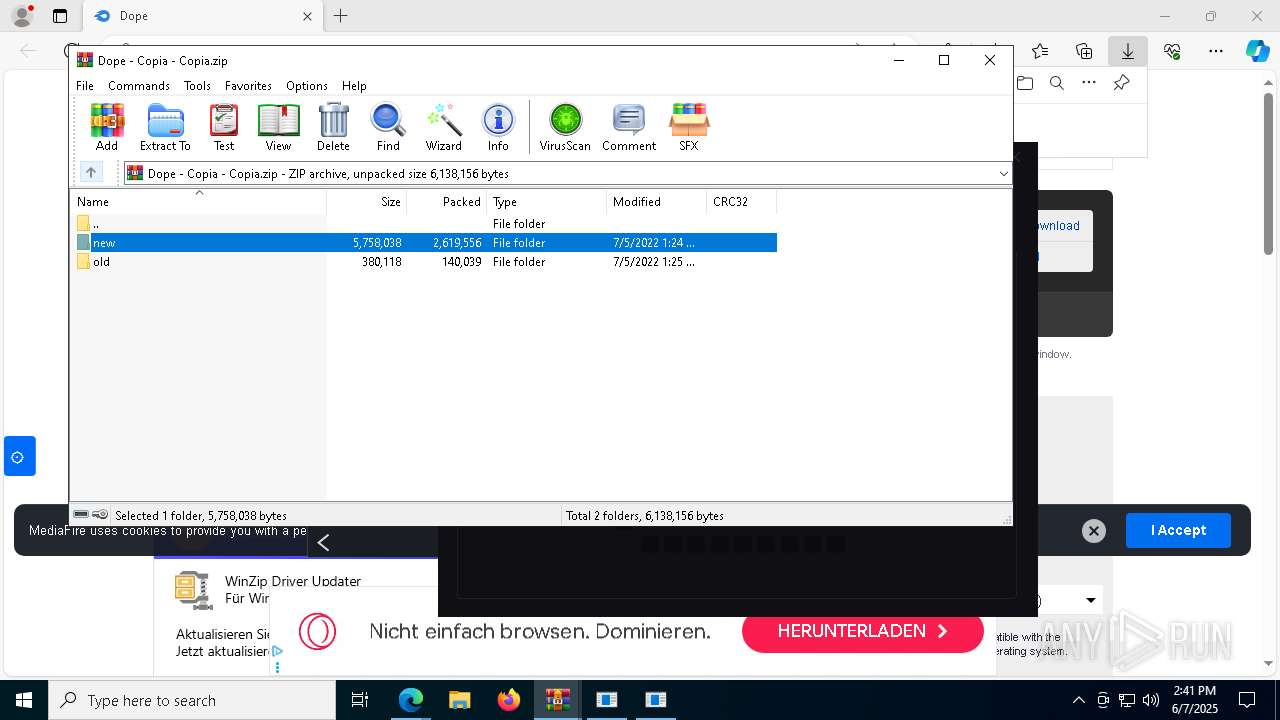
Task: Click I Accept cookies button
Action: (1178, 530)
